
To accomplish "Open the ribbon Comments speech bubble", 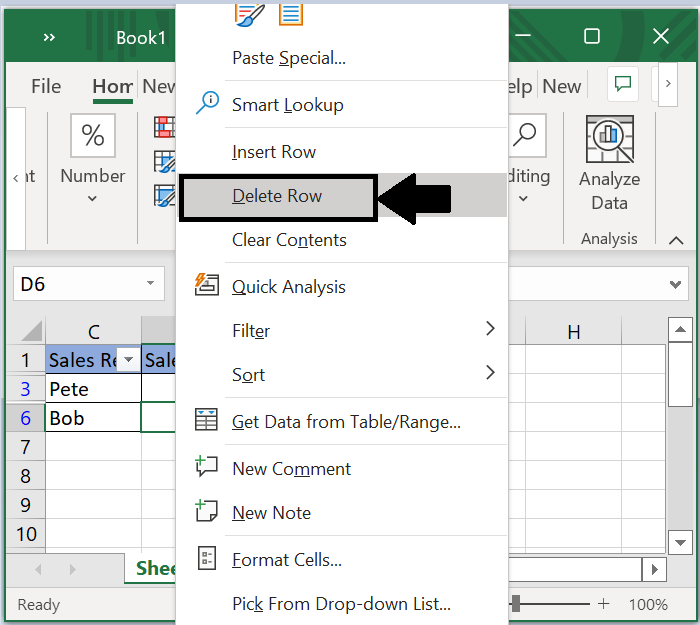I will (x=623, y=84).
